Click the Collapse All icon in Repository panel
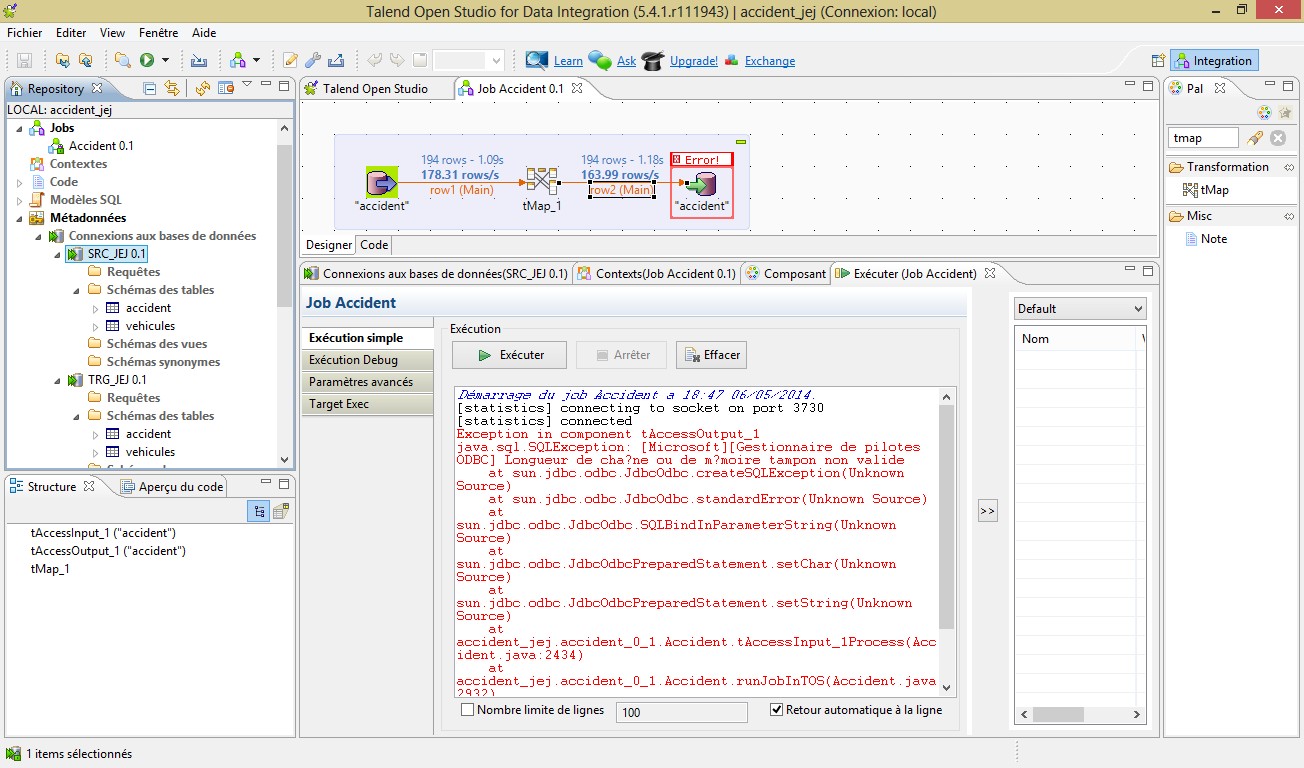Screen dimensions: 1304x768 pyautogui.click(x=150, y=88)
